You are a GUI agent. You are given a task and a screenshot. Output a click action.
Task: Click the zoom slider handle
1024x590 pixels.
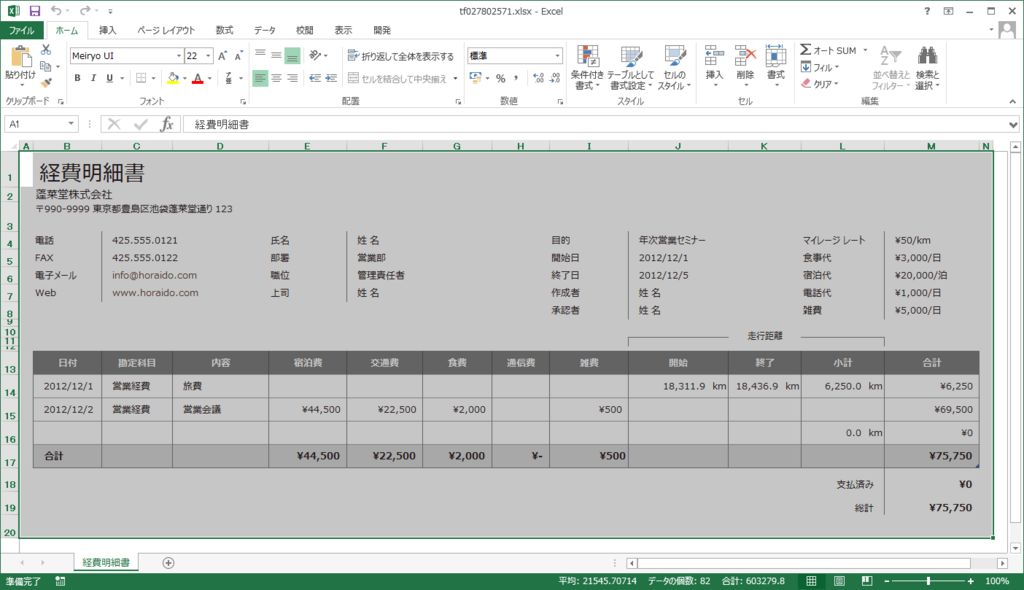pos(928,581)
